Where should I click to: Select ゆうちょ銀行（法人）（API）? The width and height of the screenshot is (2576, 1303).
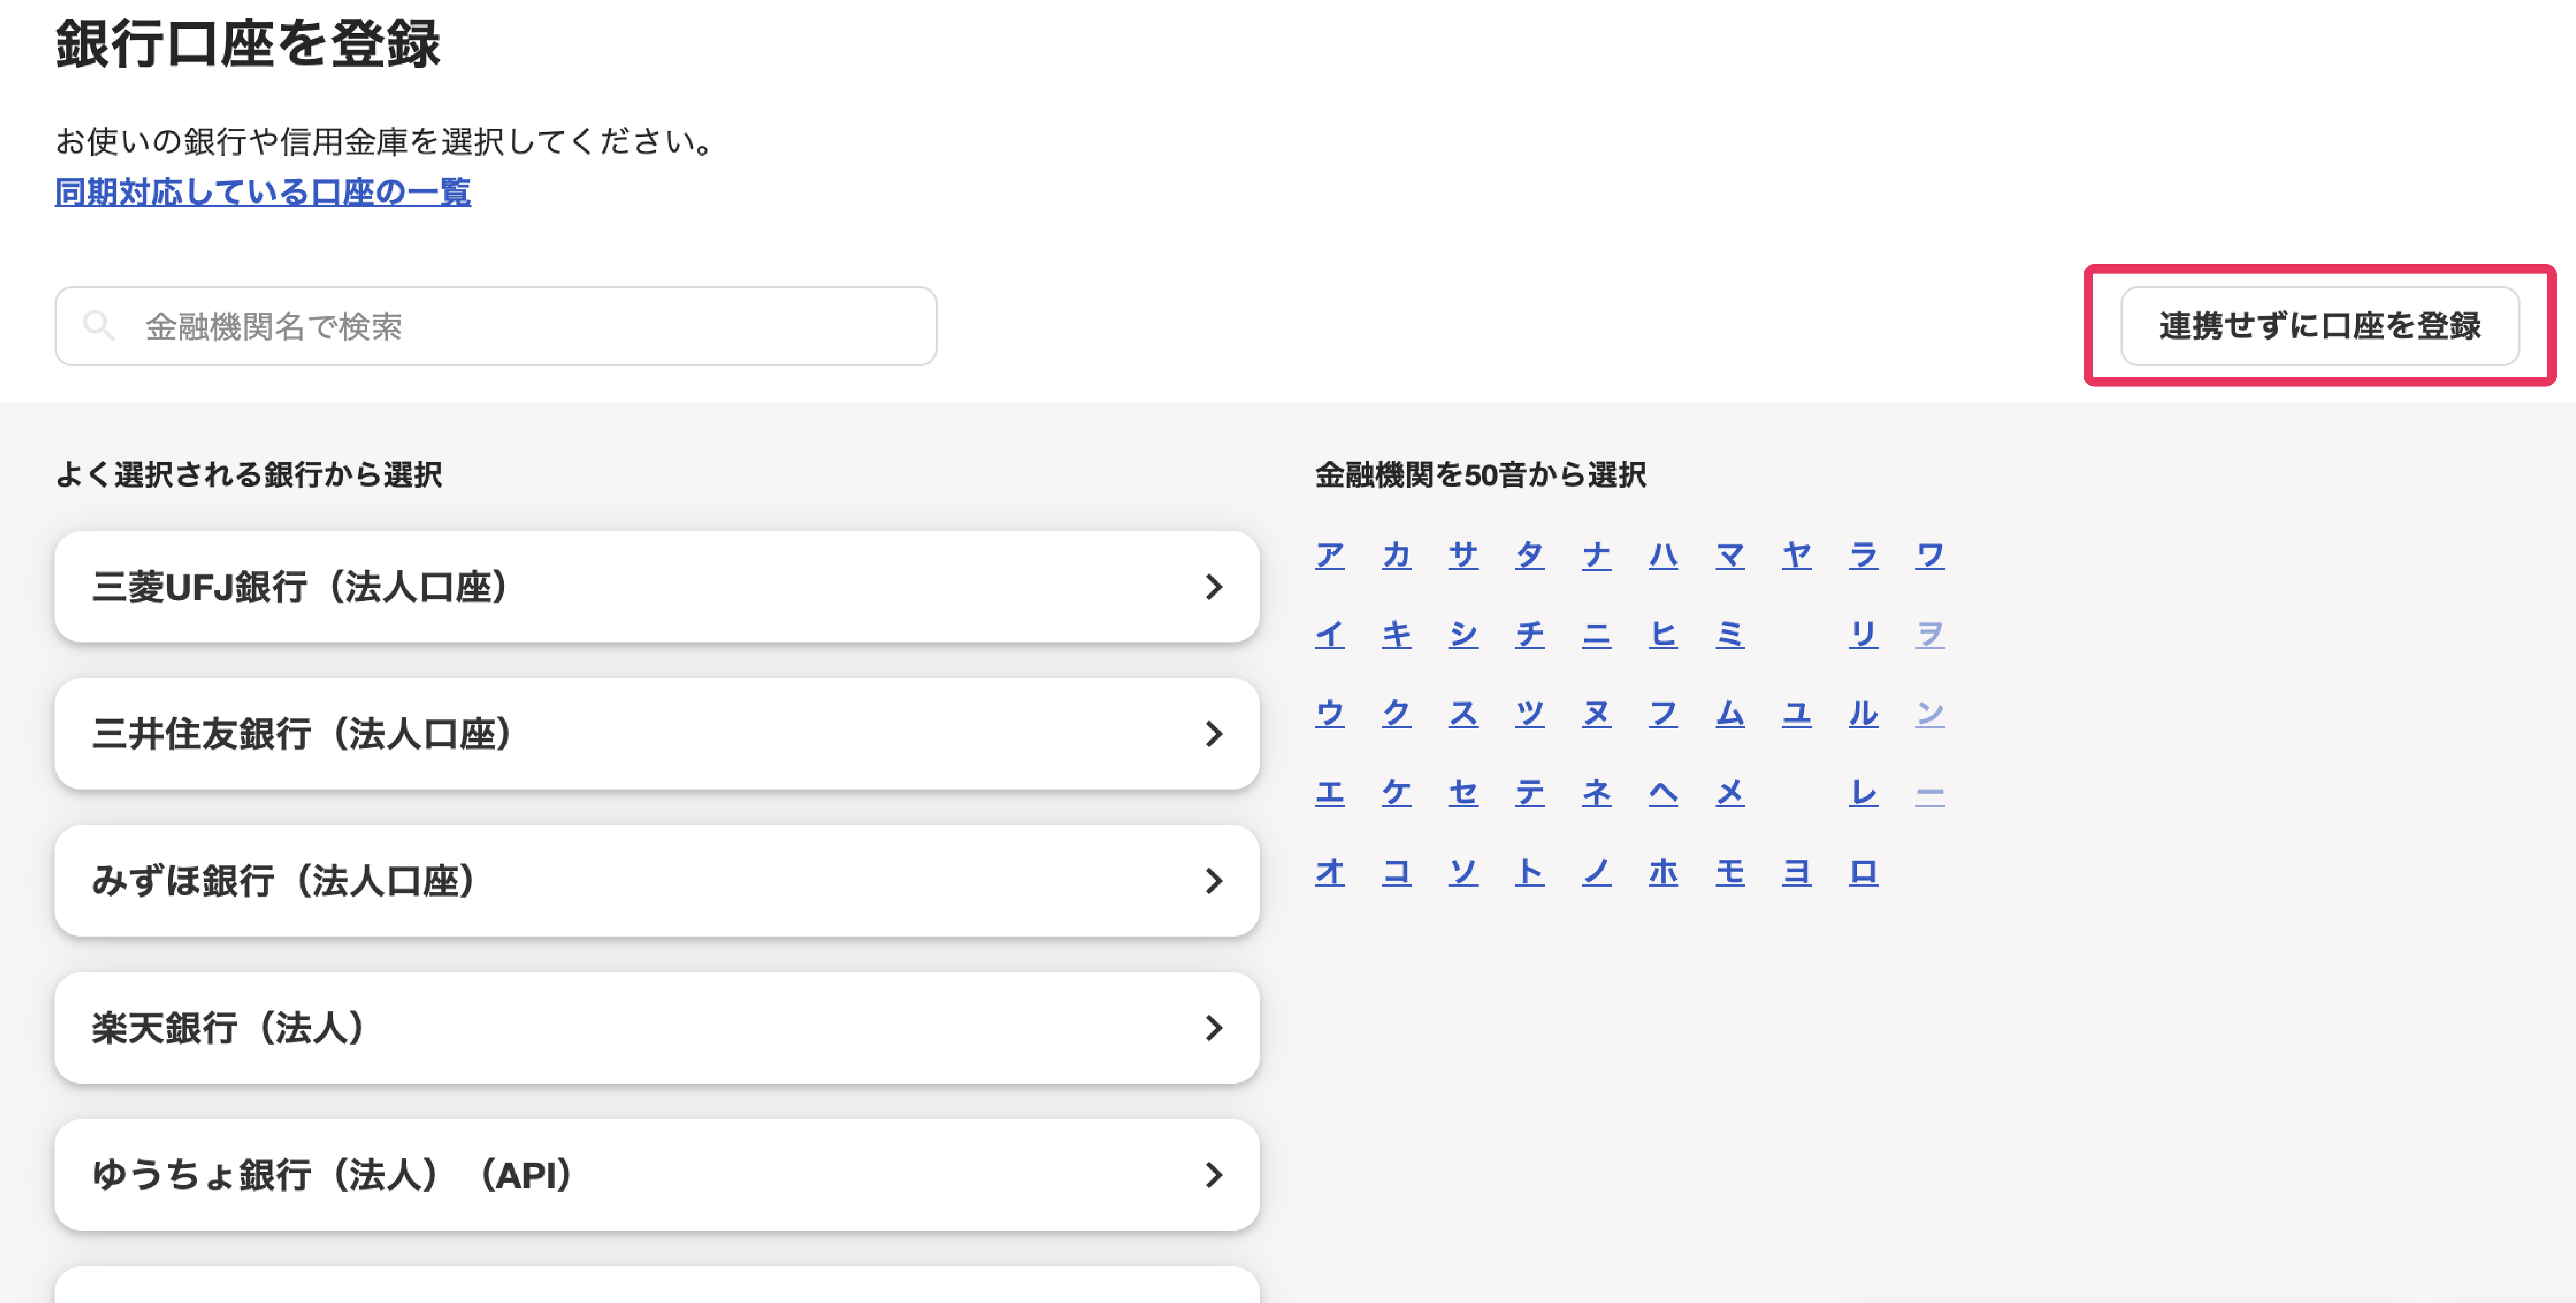657,1175
